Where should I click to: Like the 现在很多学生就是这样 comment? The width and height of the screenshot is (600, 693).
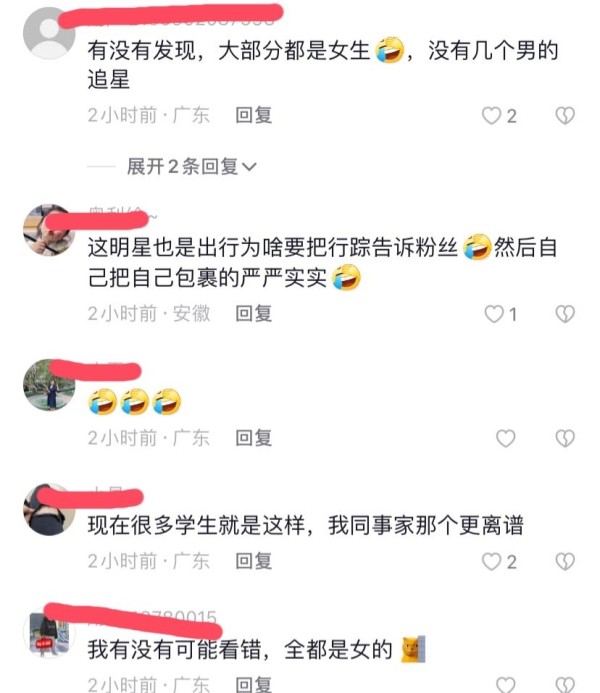(491, 562)
